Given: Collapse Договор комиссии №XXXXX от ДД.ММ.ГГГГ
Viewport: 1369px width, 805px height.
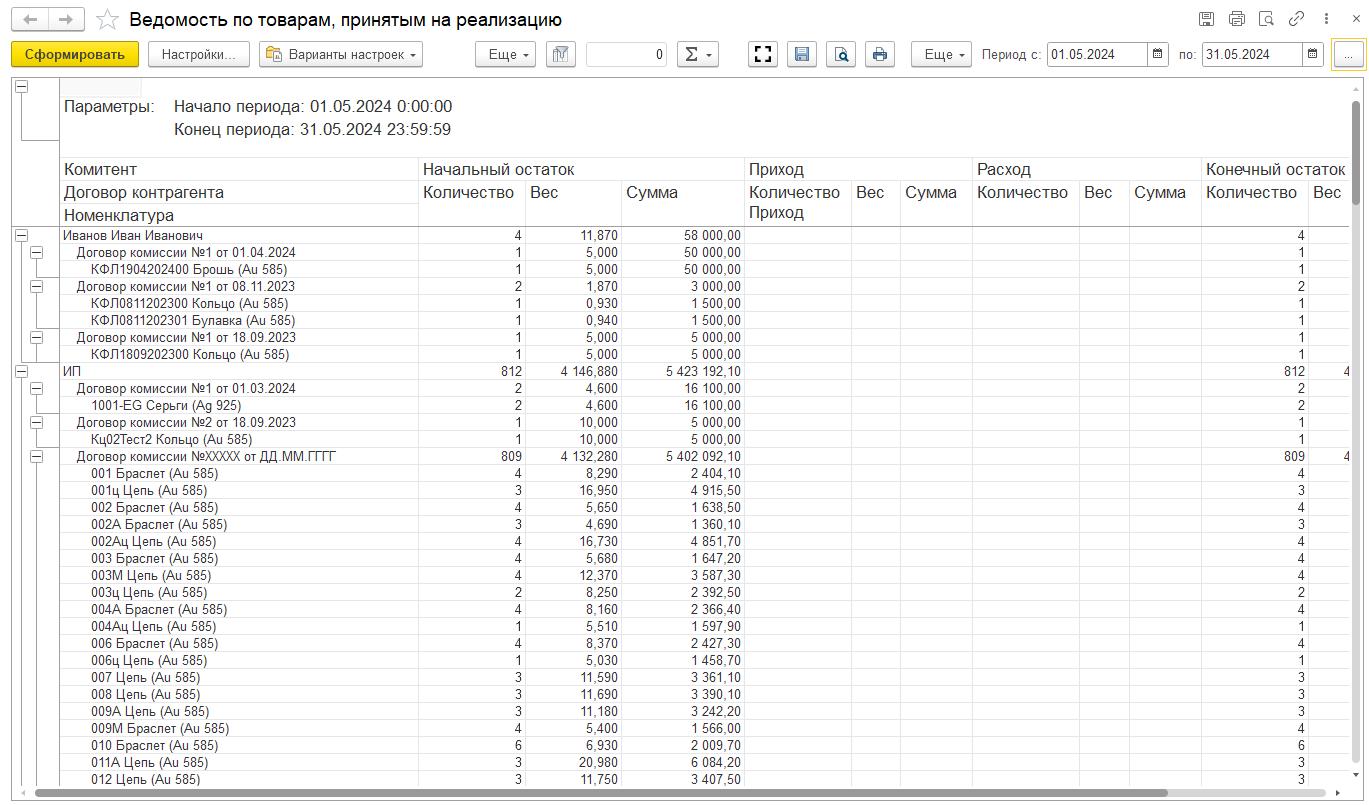Looking at the screenshot, I should click(37, 456).
